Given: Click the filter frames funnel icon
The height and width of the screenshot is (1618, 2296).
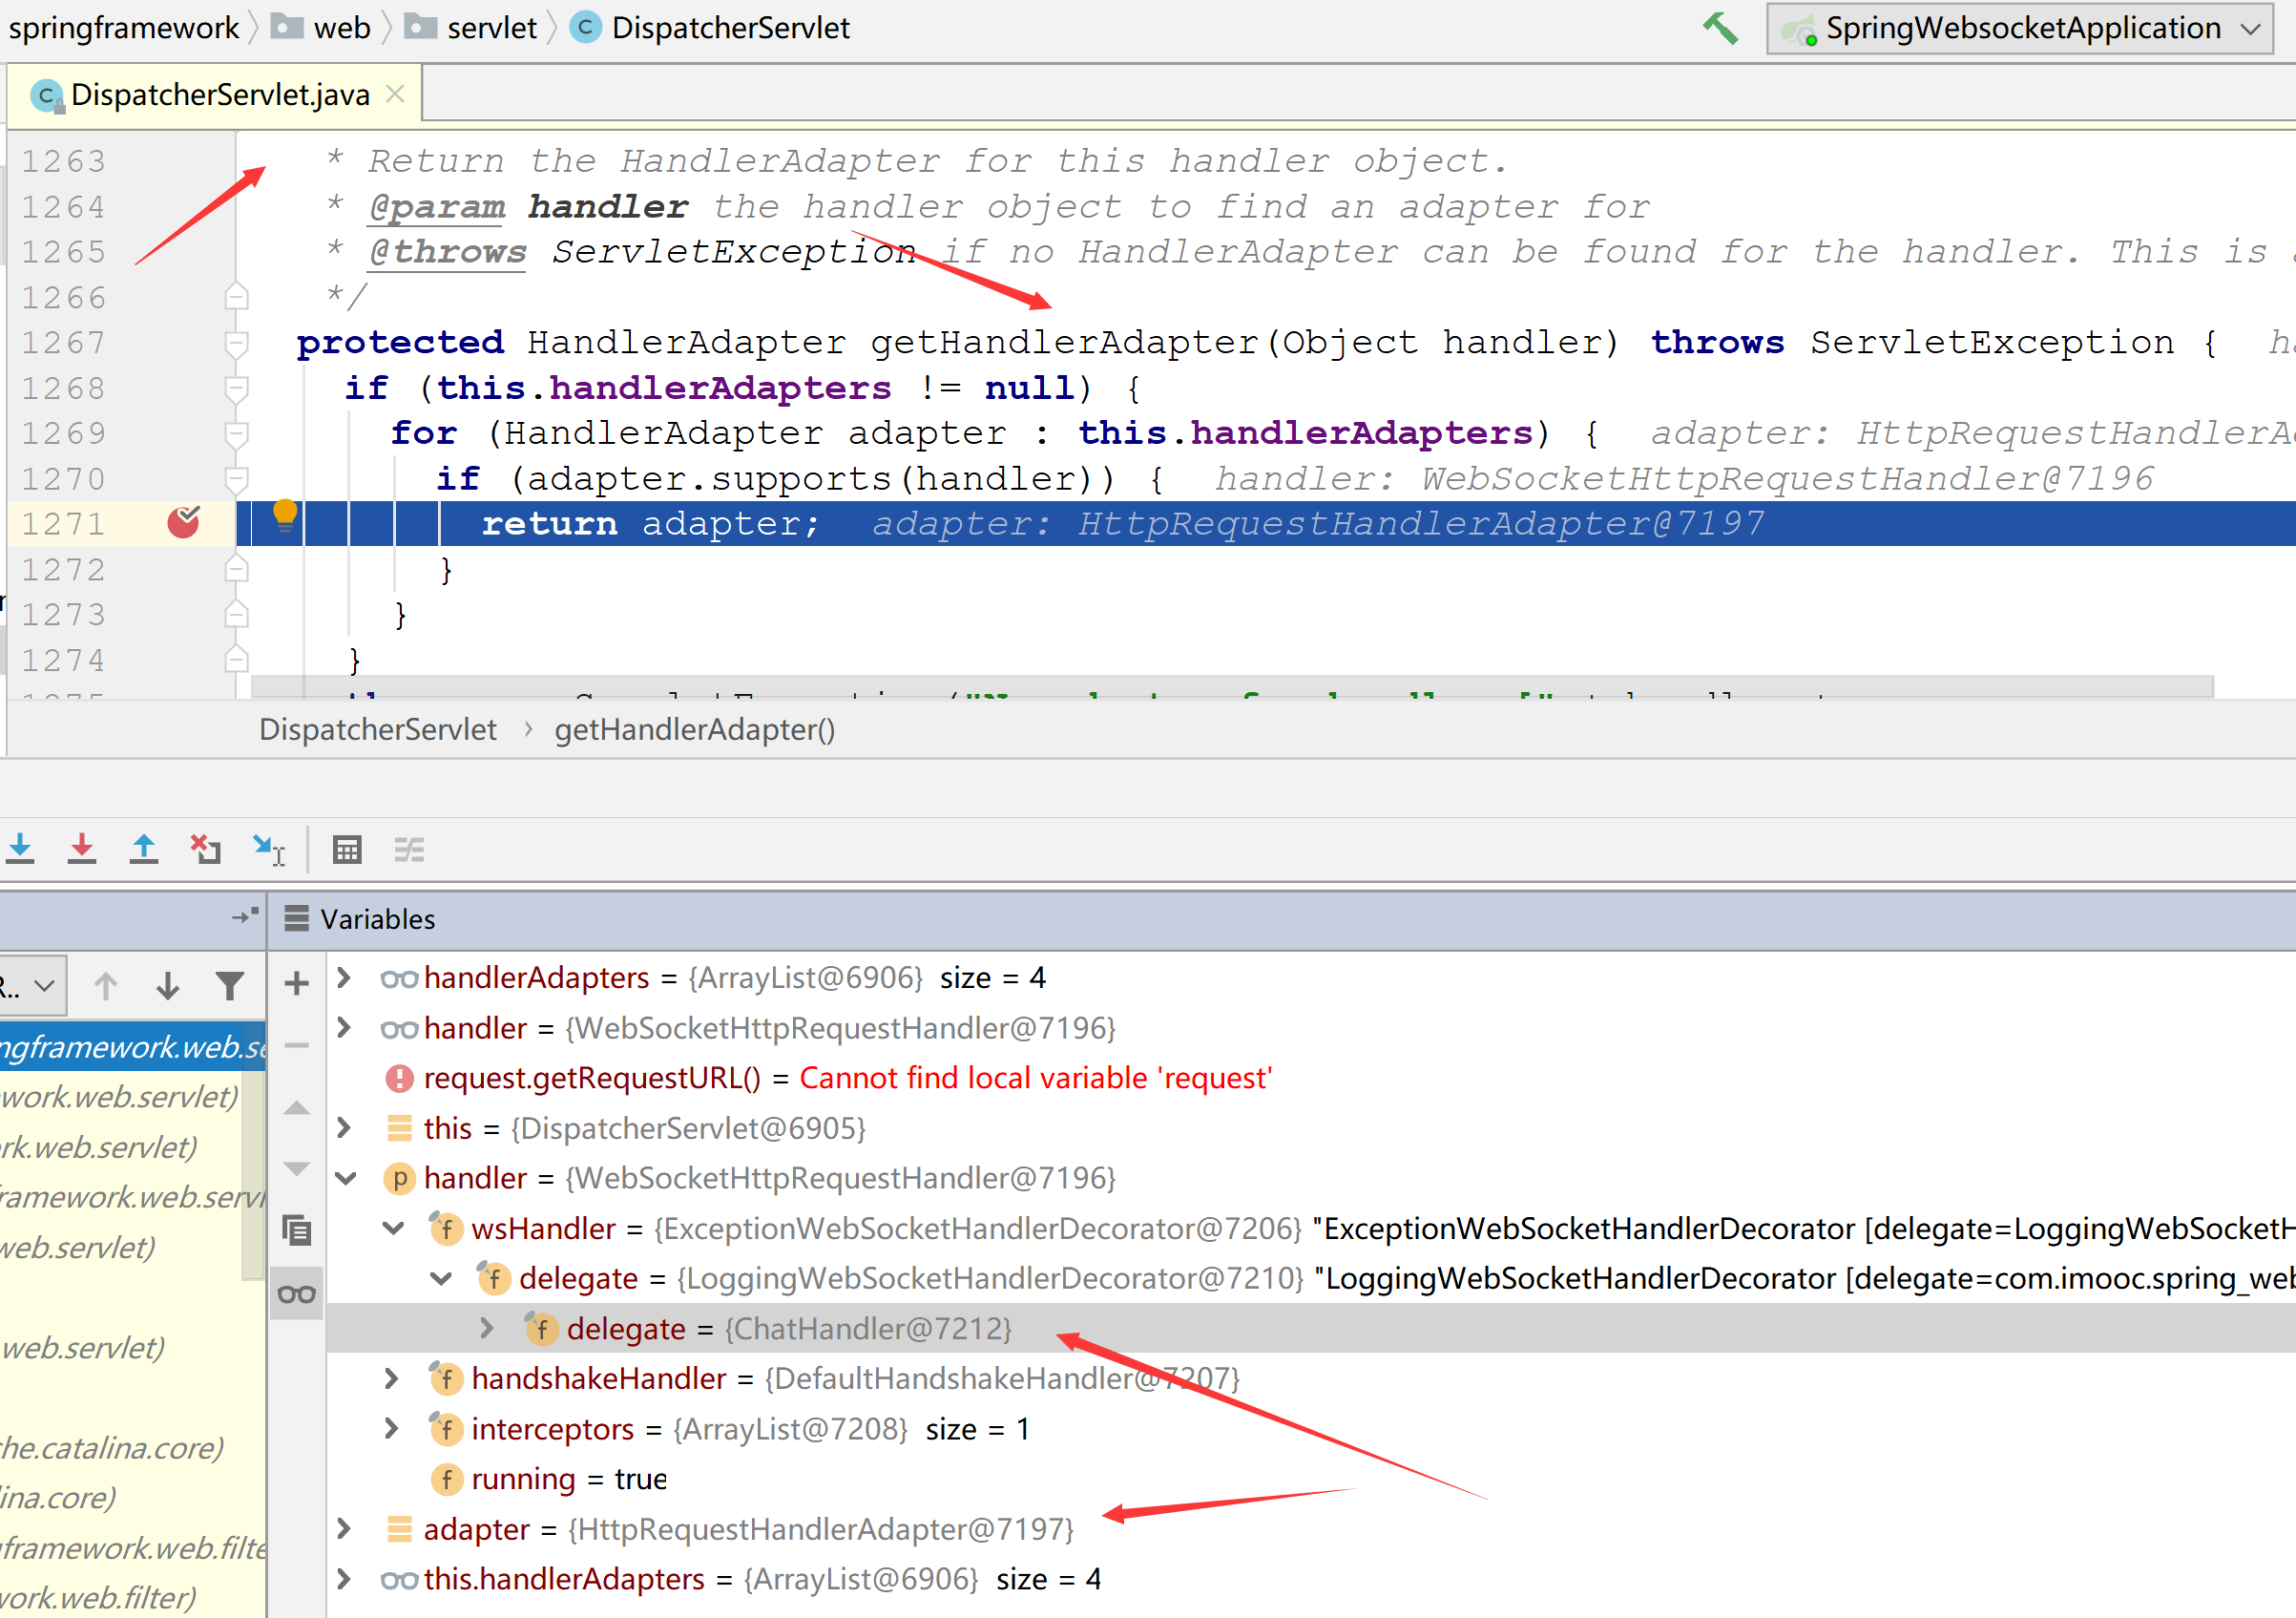Looking at the screenshot, I should tap(230, 986).
